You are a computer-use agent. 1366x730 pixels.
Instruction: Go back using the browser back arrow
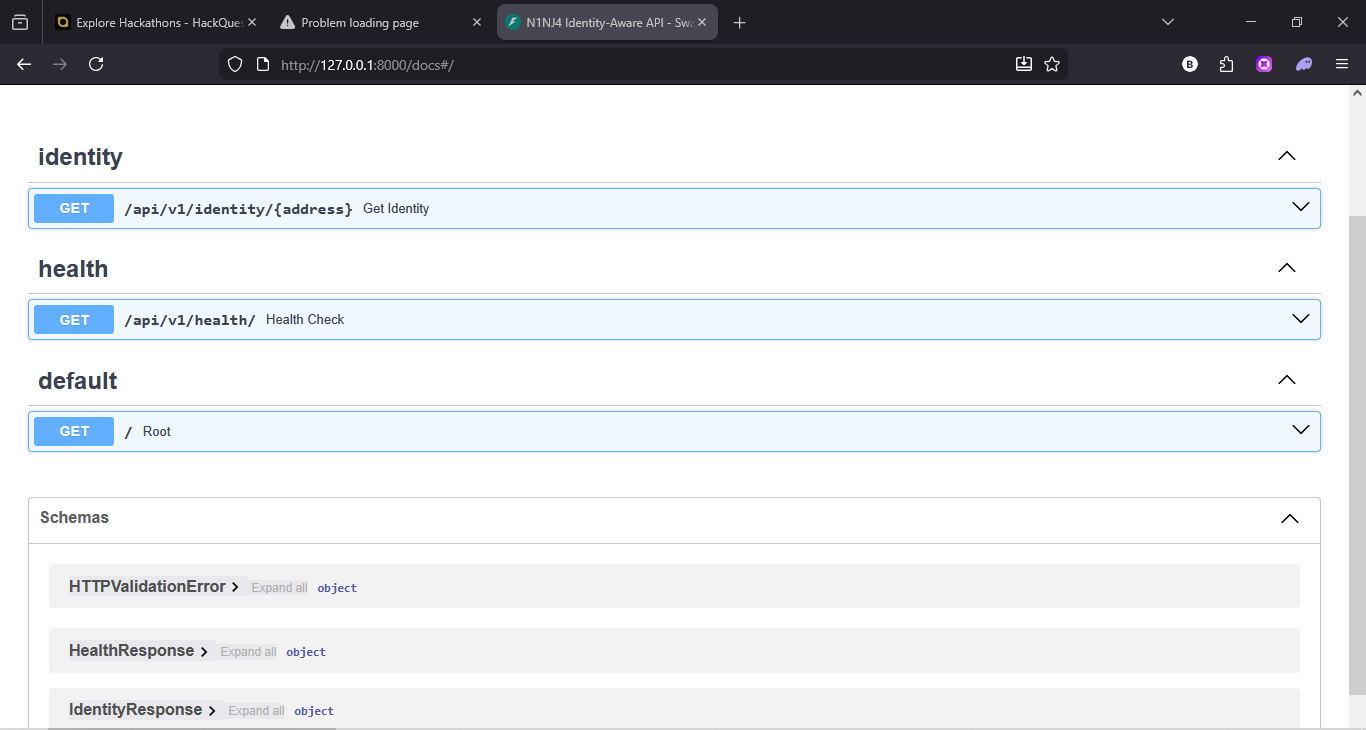[24, 64]
